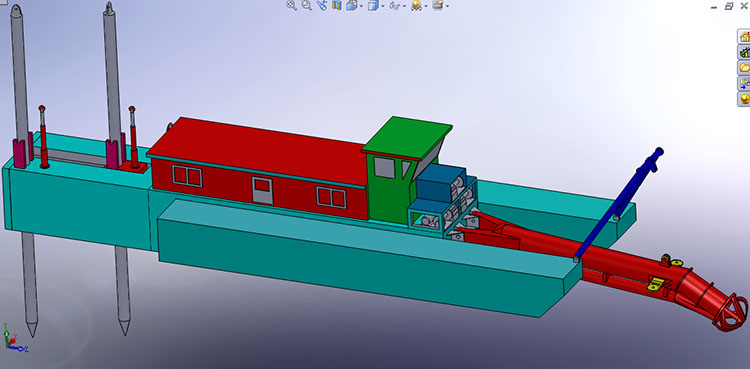Expand the Display Style dropdown arrow
Image resolution: width=750 pixels, height=369 pixels.
(x=383, y=6)
